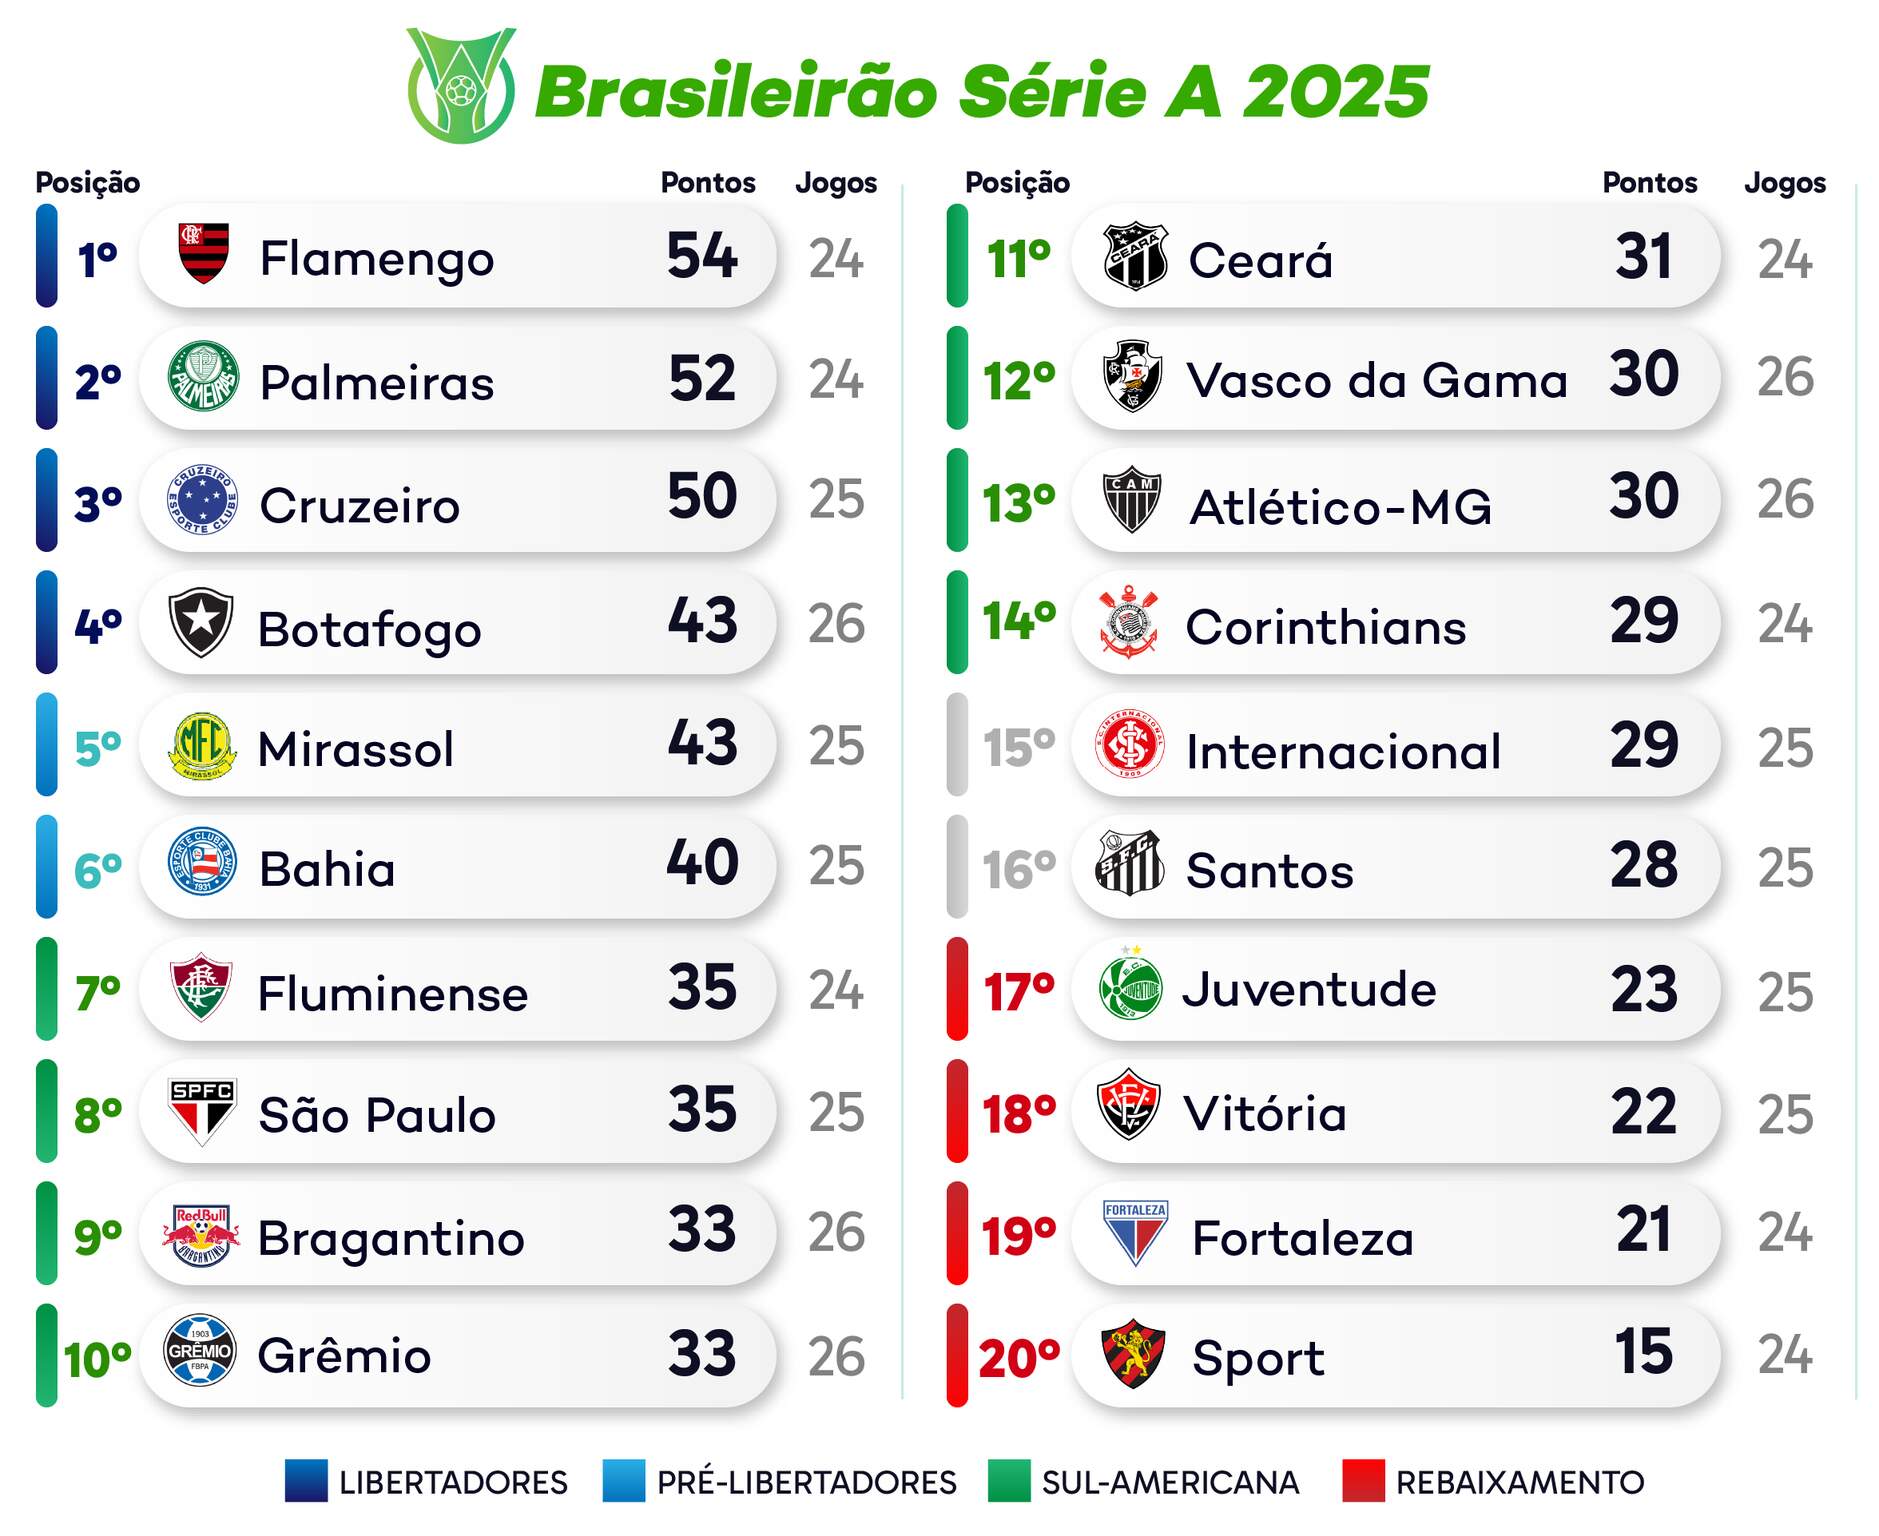The width and height of the screenshot is (1879, 1536).
Task: Click the Brasileirão Série A 2025 title
Action: point(982,92)
